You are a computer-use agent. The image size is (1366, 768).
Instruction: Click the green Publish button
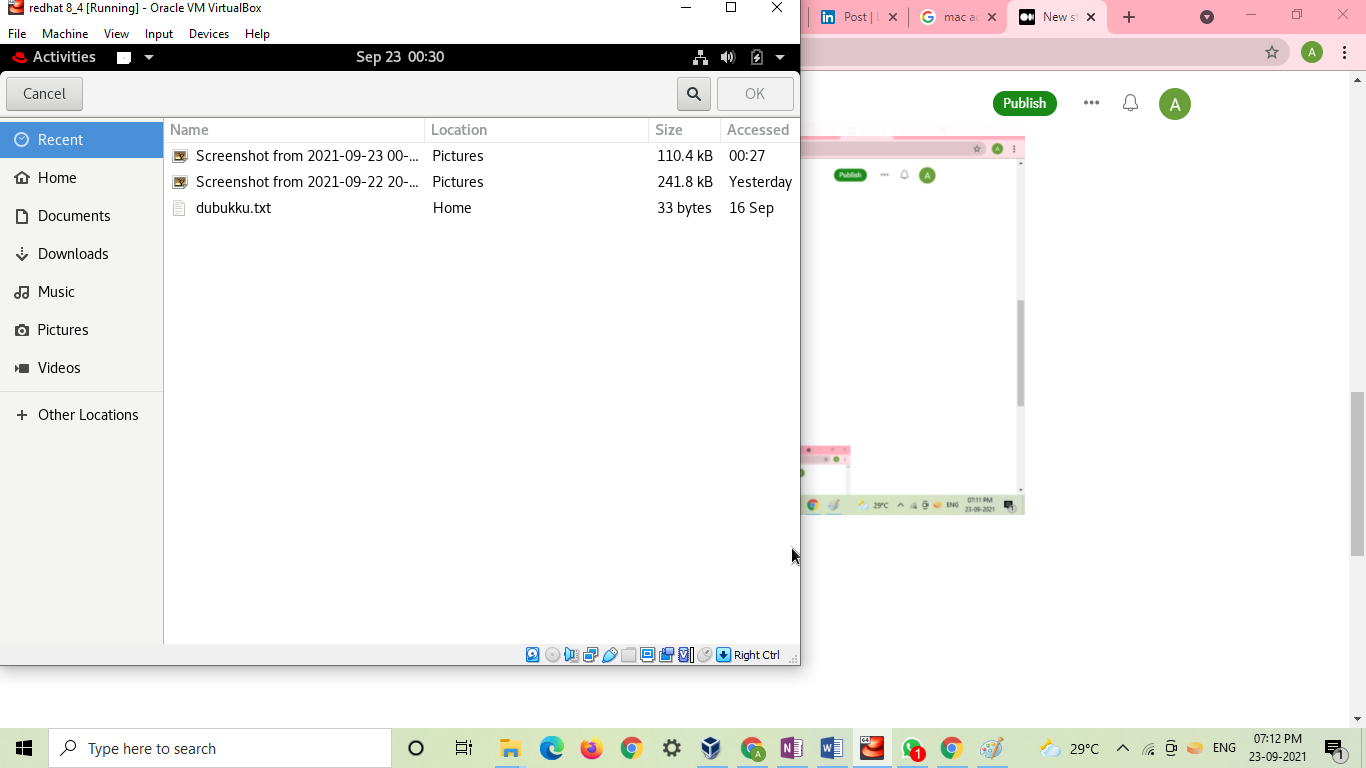1024,103
